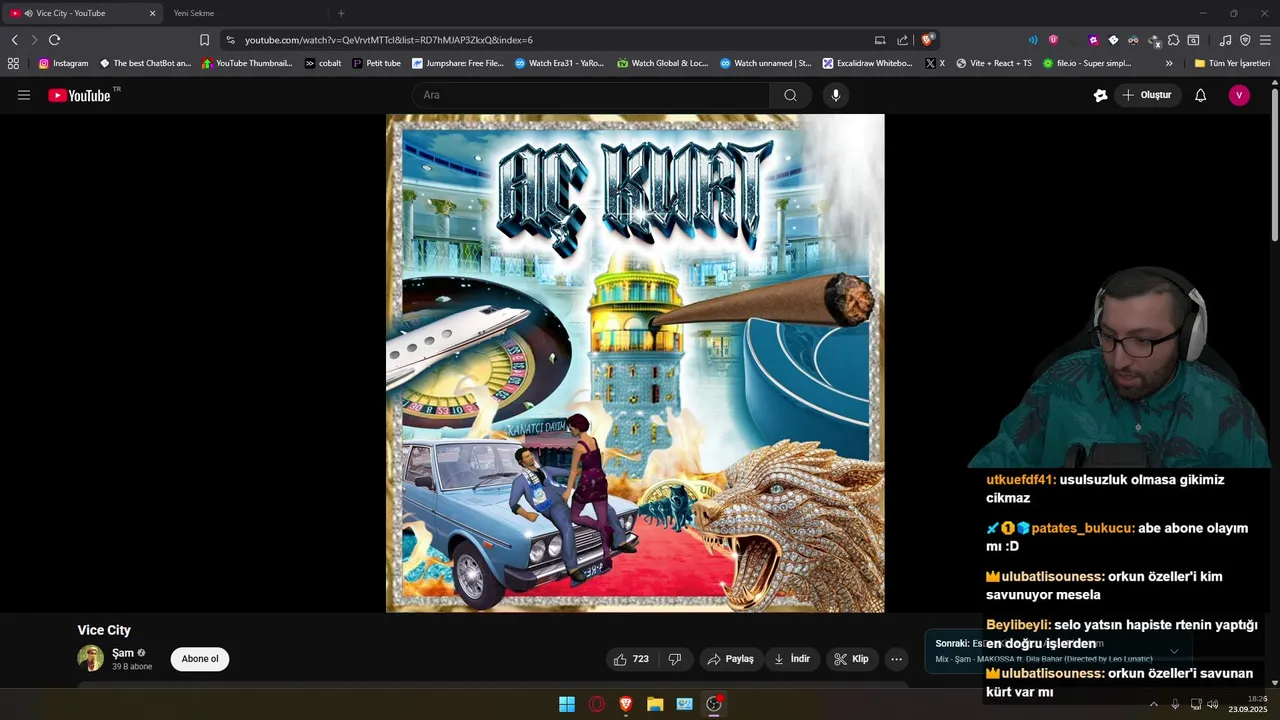Create a clip with Klip button
The width and height of the screenshot is (1280, 720).
[x=851, y=659]
